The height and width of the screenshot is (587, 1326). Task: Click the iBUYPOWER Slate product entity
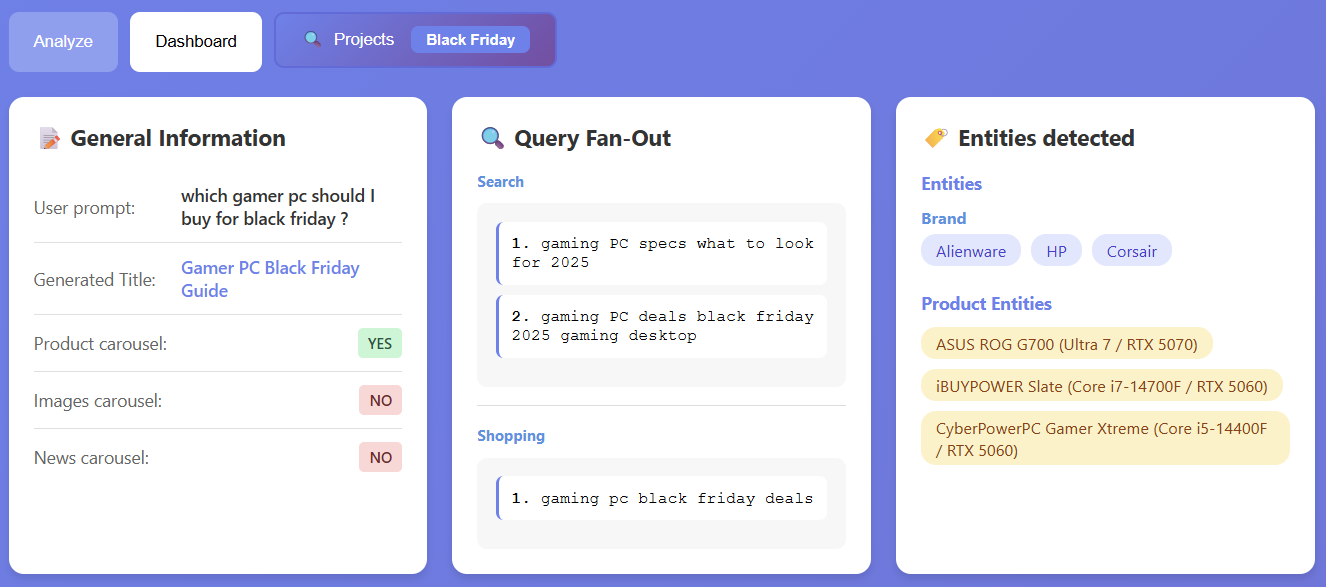pyautogui.click(x=1101, y=386)
